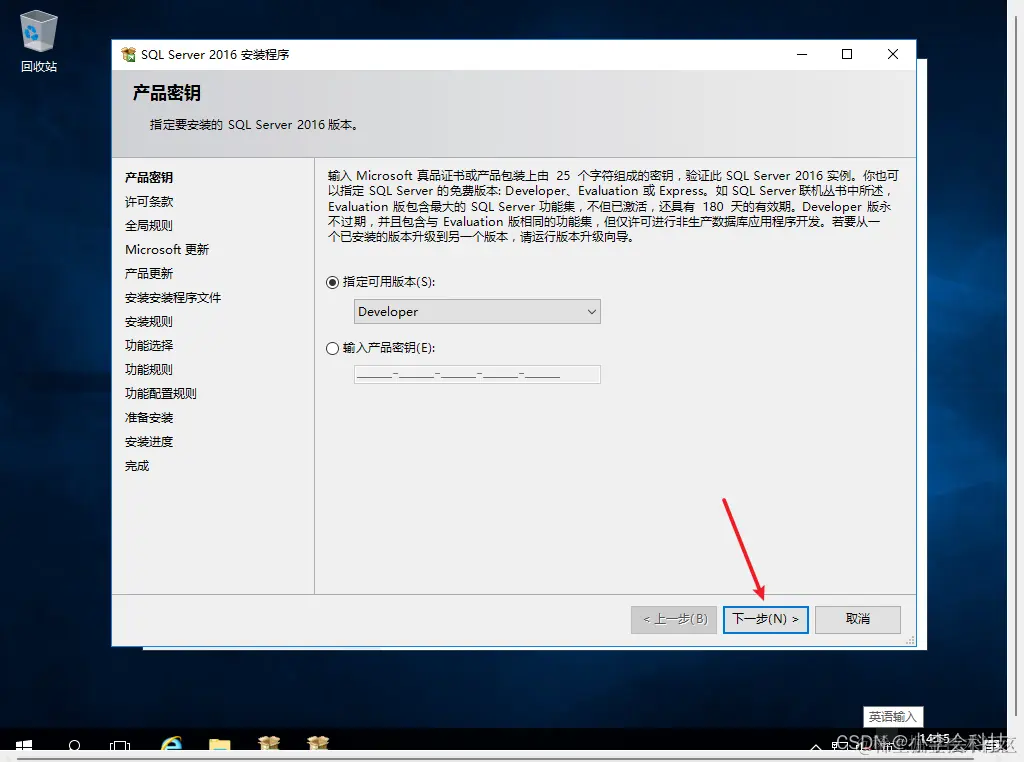Minimize the SQL Server setup window
Screen dimensions: 1024x762
point(802,54)
